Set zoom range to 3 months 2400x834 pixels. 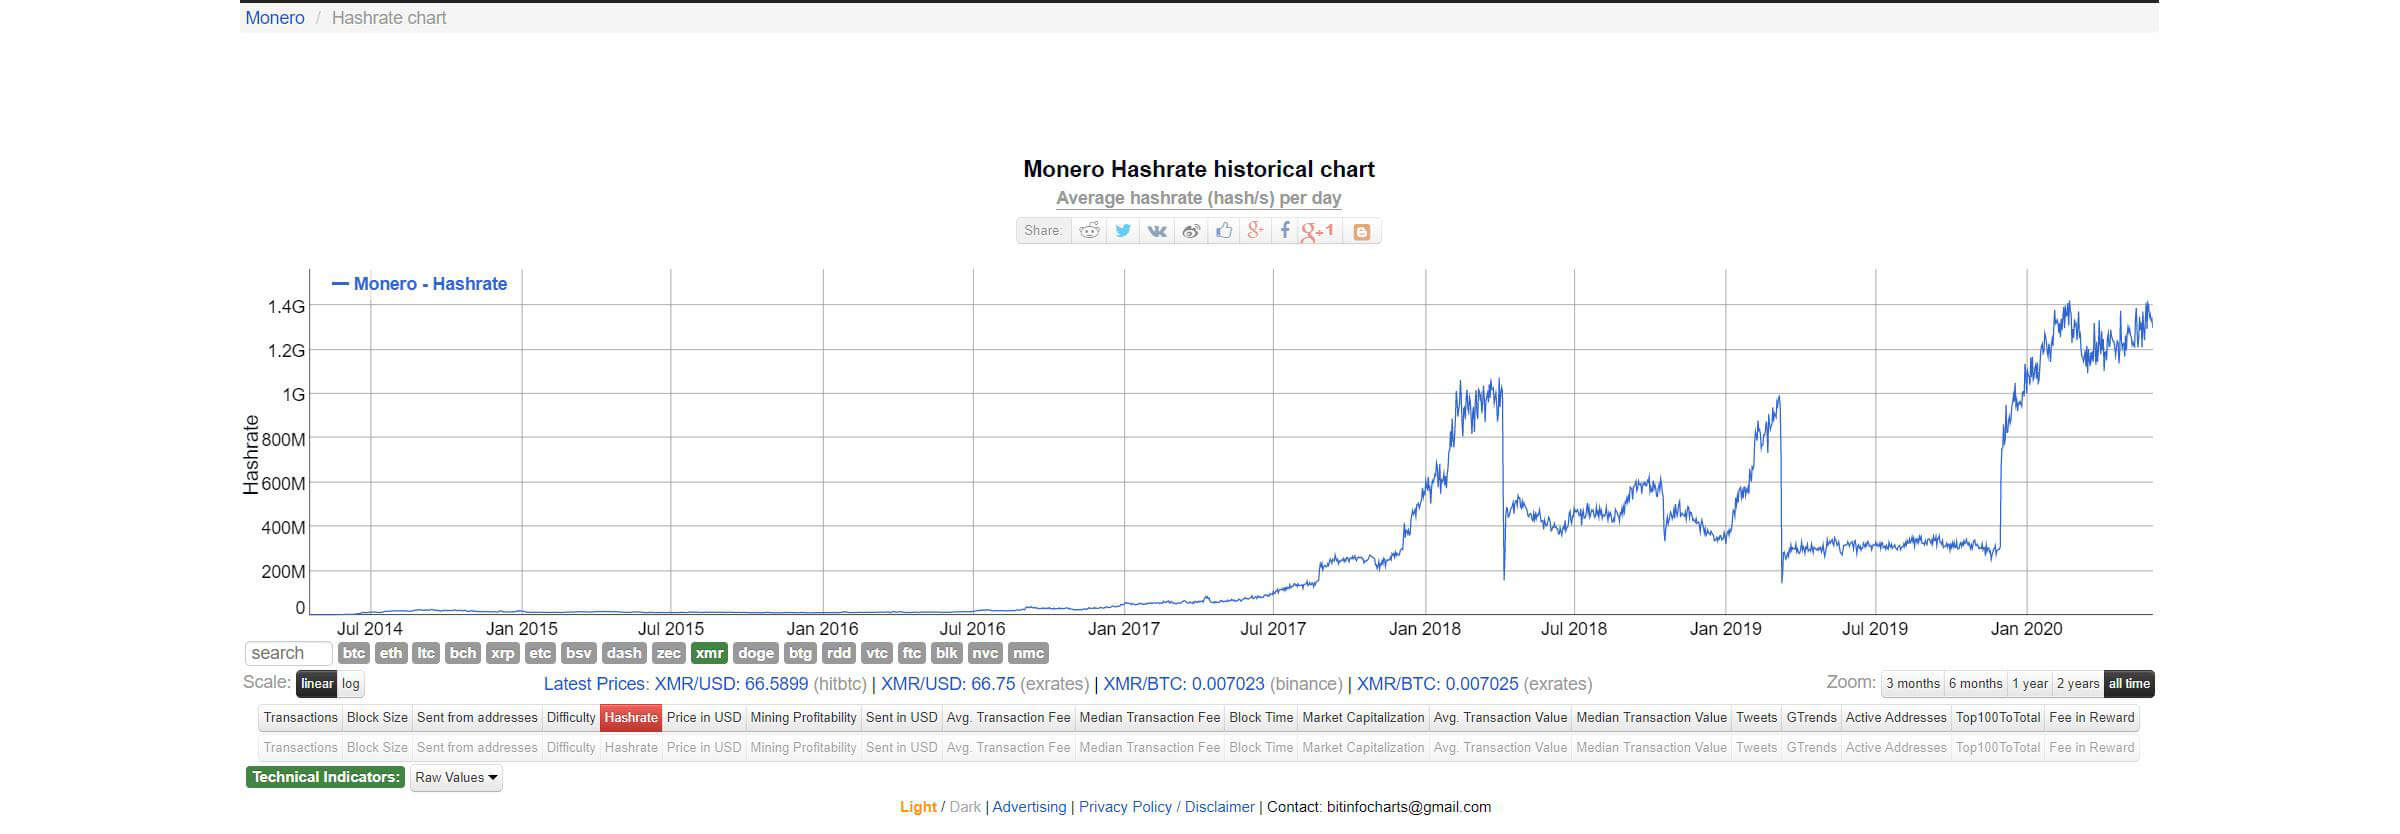[1912, 684]
